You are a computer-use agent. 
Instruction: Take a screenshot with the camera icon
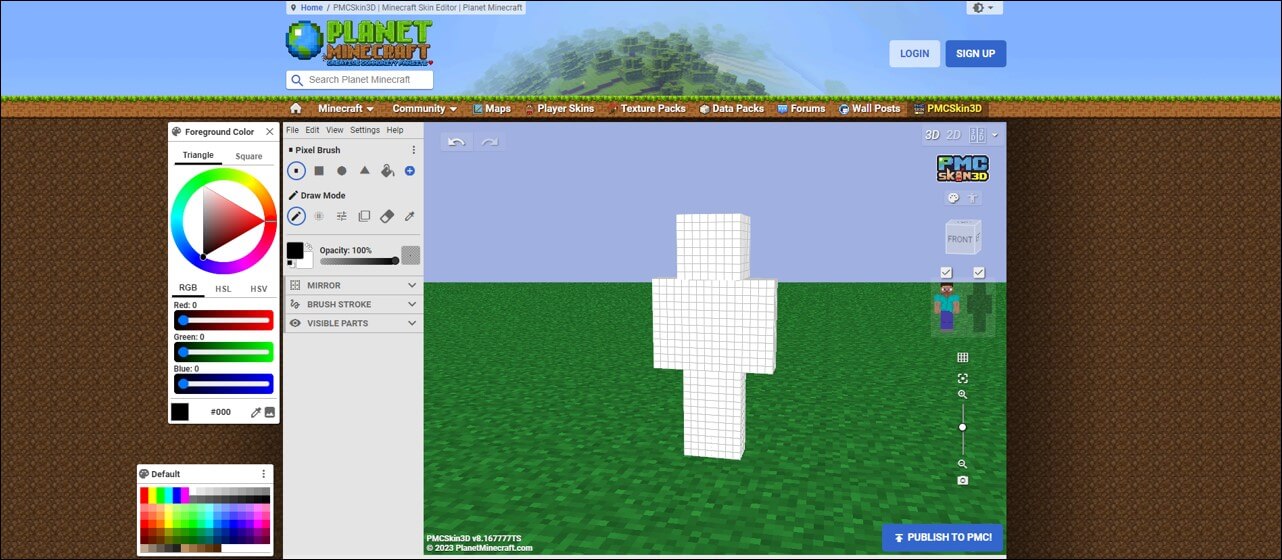(963, 481)
